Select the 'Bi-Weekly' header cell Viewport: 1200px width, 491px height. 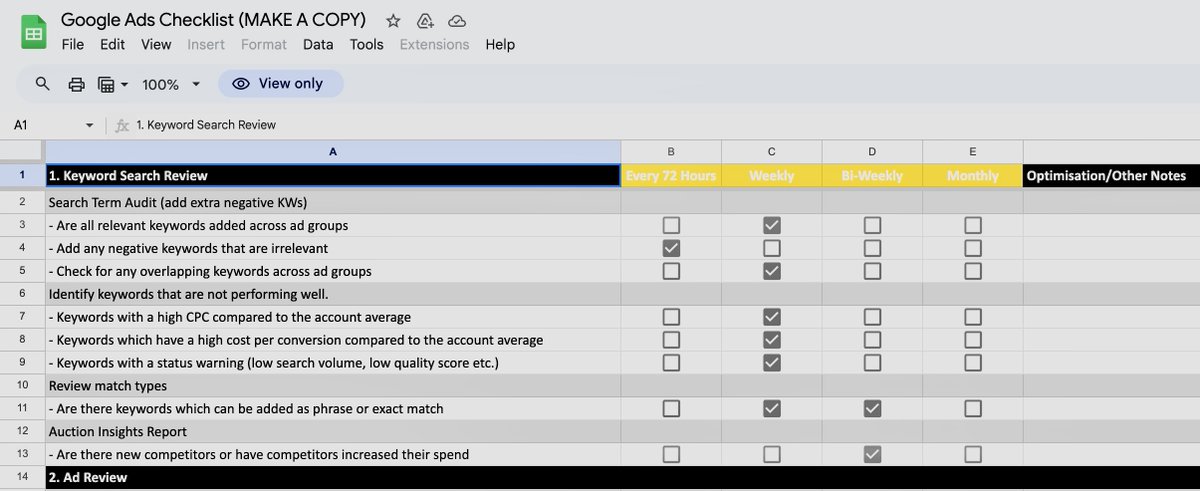point(872,176)
